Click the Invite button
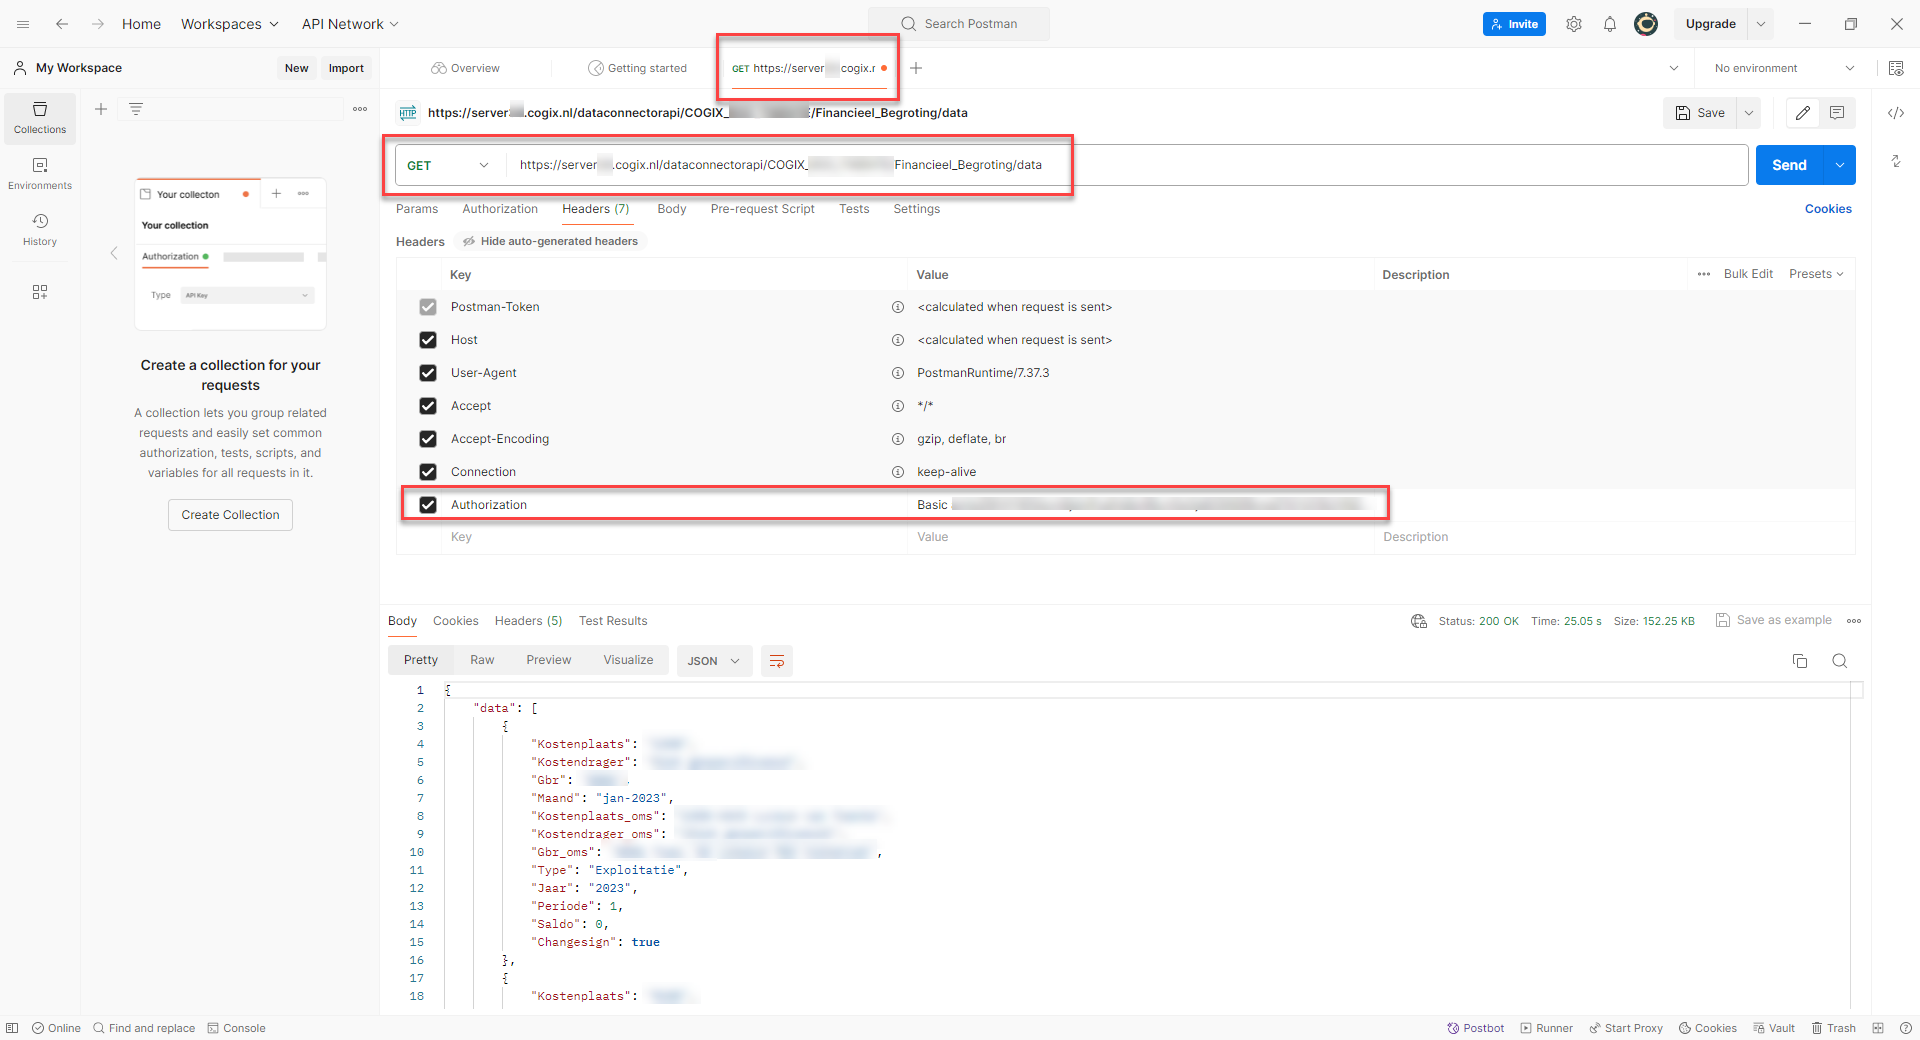Image resolution: width=1920 pixels, height=1040 pixels. [1514, 24]
